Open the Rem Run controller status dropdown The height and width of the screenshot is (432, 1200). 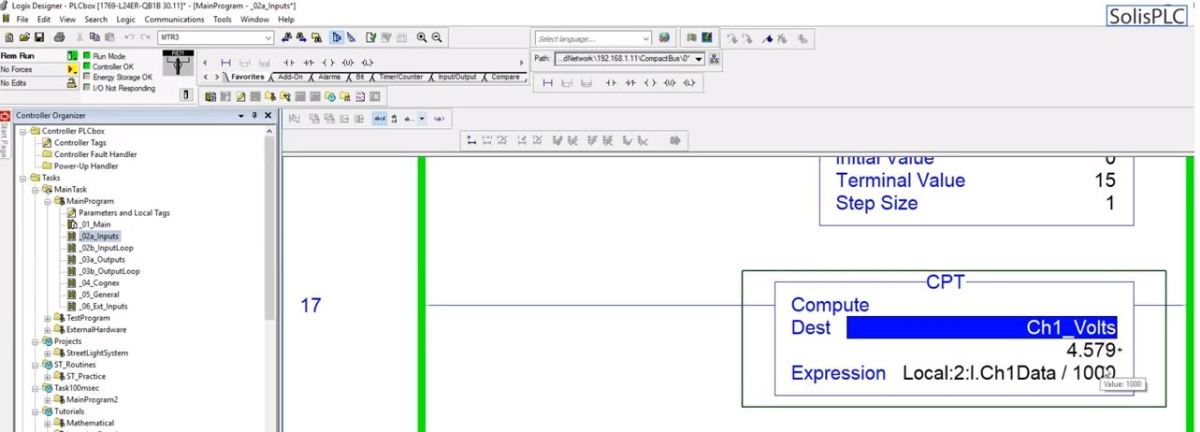[x=70, y=56]
